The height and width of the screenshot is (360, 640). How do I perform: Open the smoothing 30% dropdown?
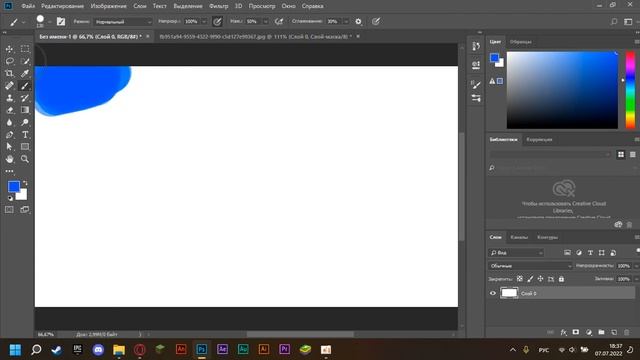coord(346,22)
